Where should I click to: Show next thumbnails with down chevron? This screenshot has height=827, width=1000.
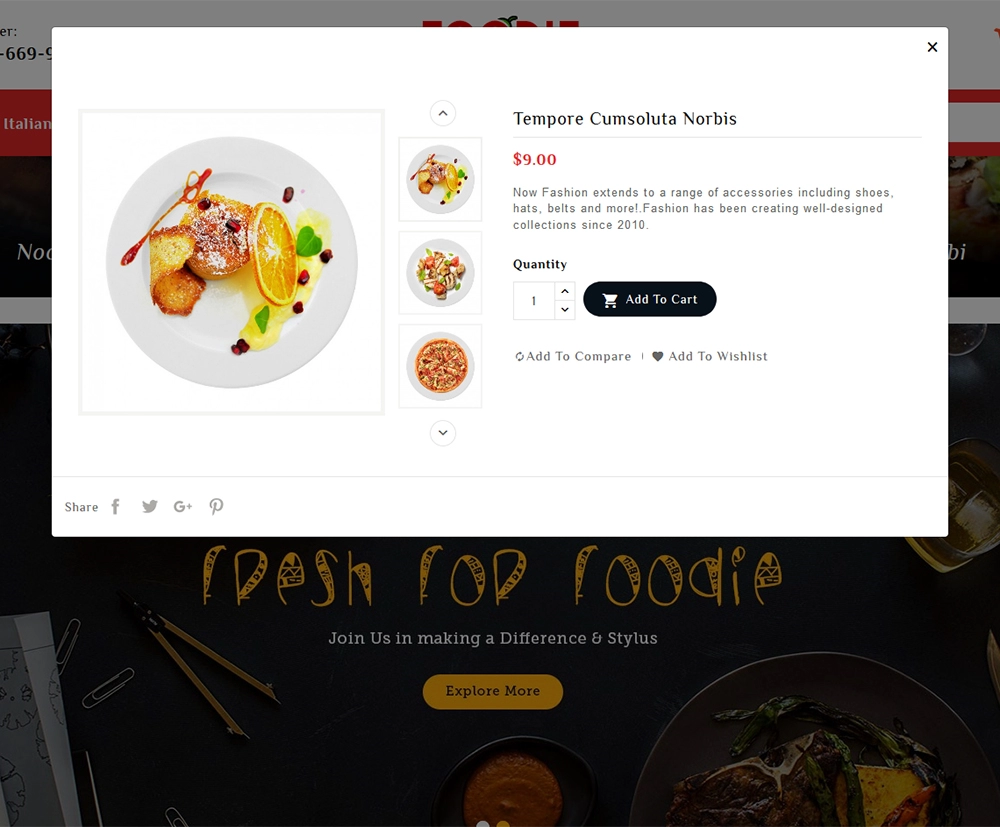coord(443,433)
